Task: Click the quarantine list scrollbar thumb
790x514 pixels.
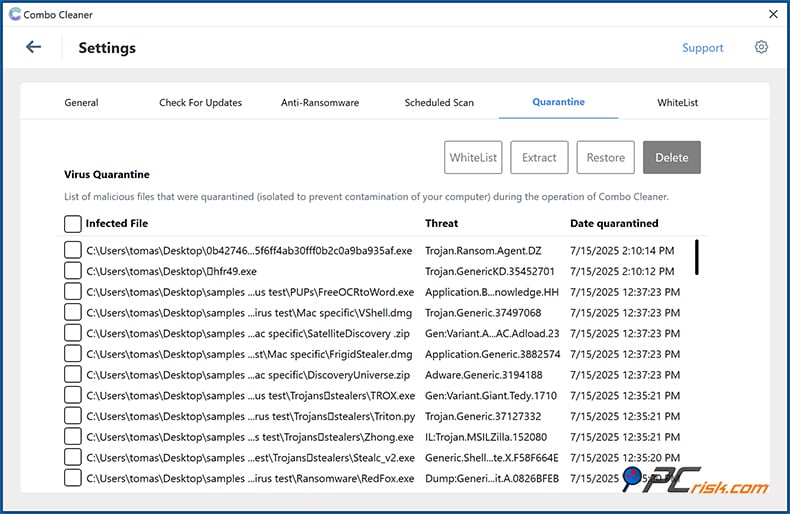Action: click(x=696, y=257)
